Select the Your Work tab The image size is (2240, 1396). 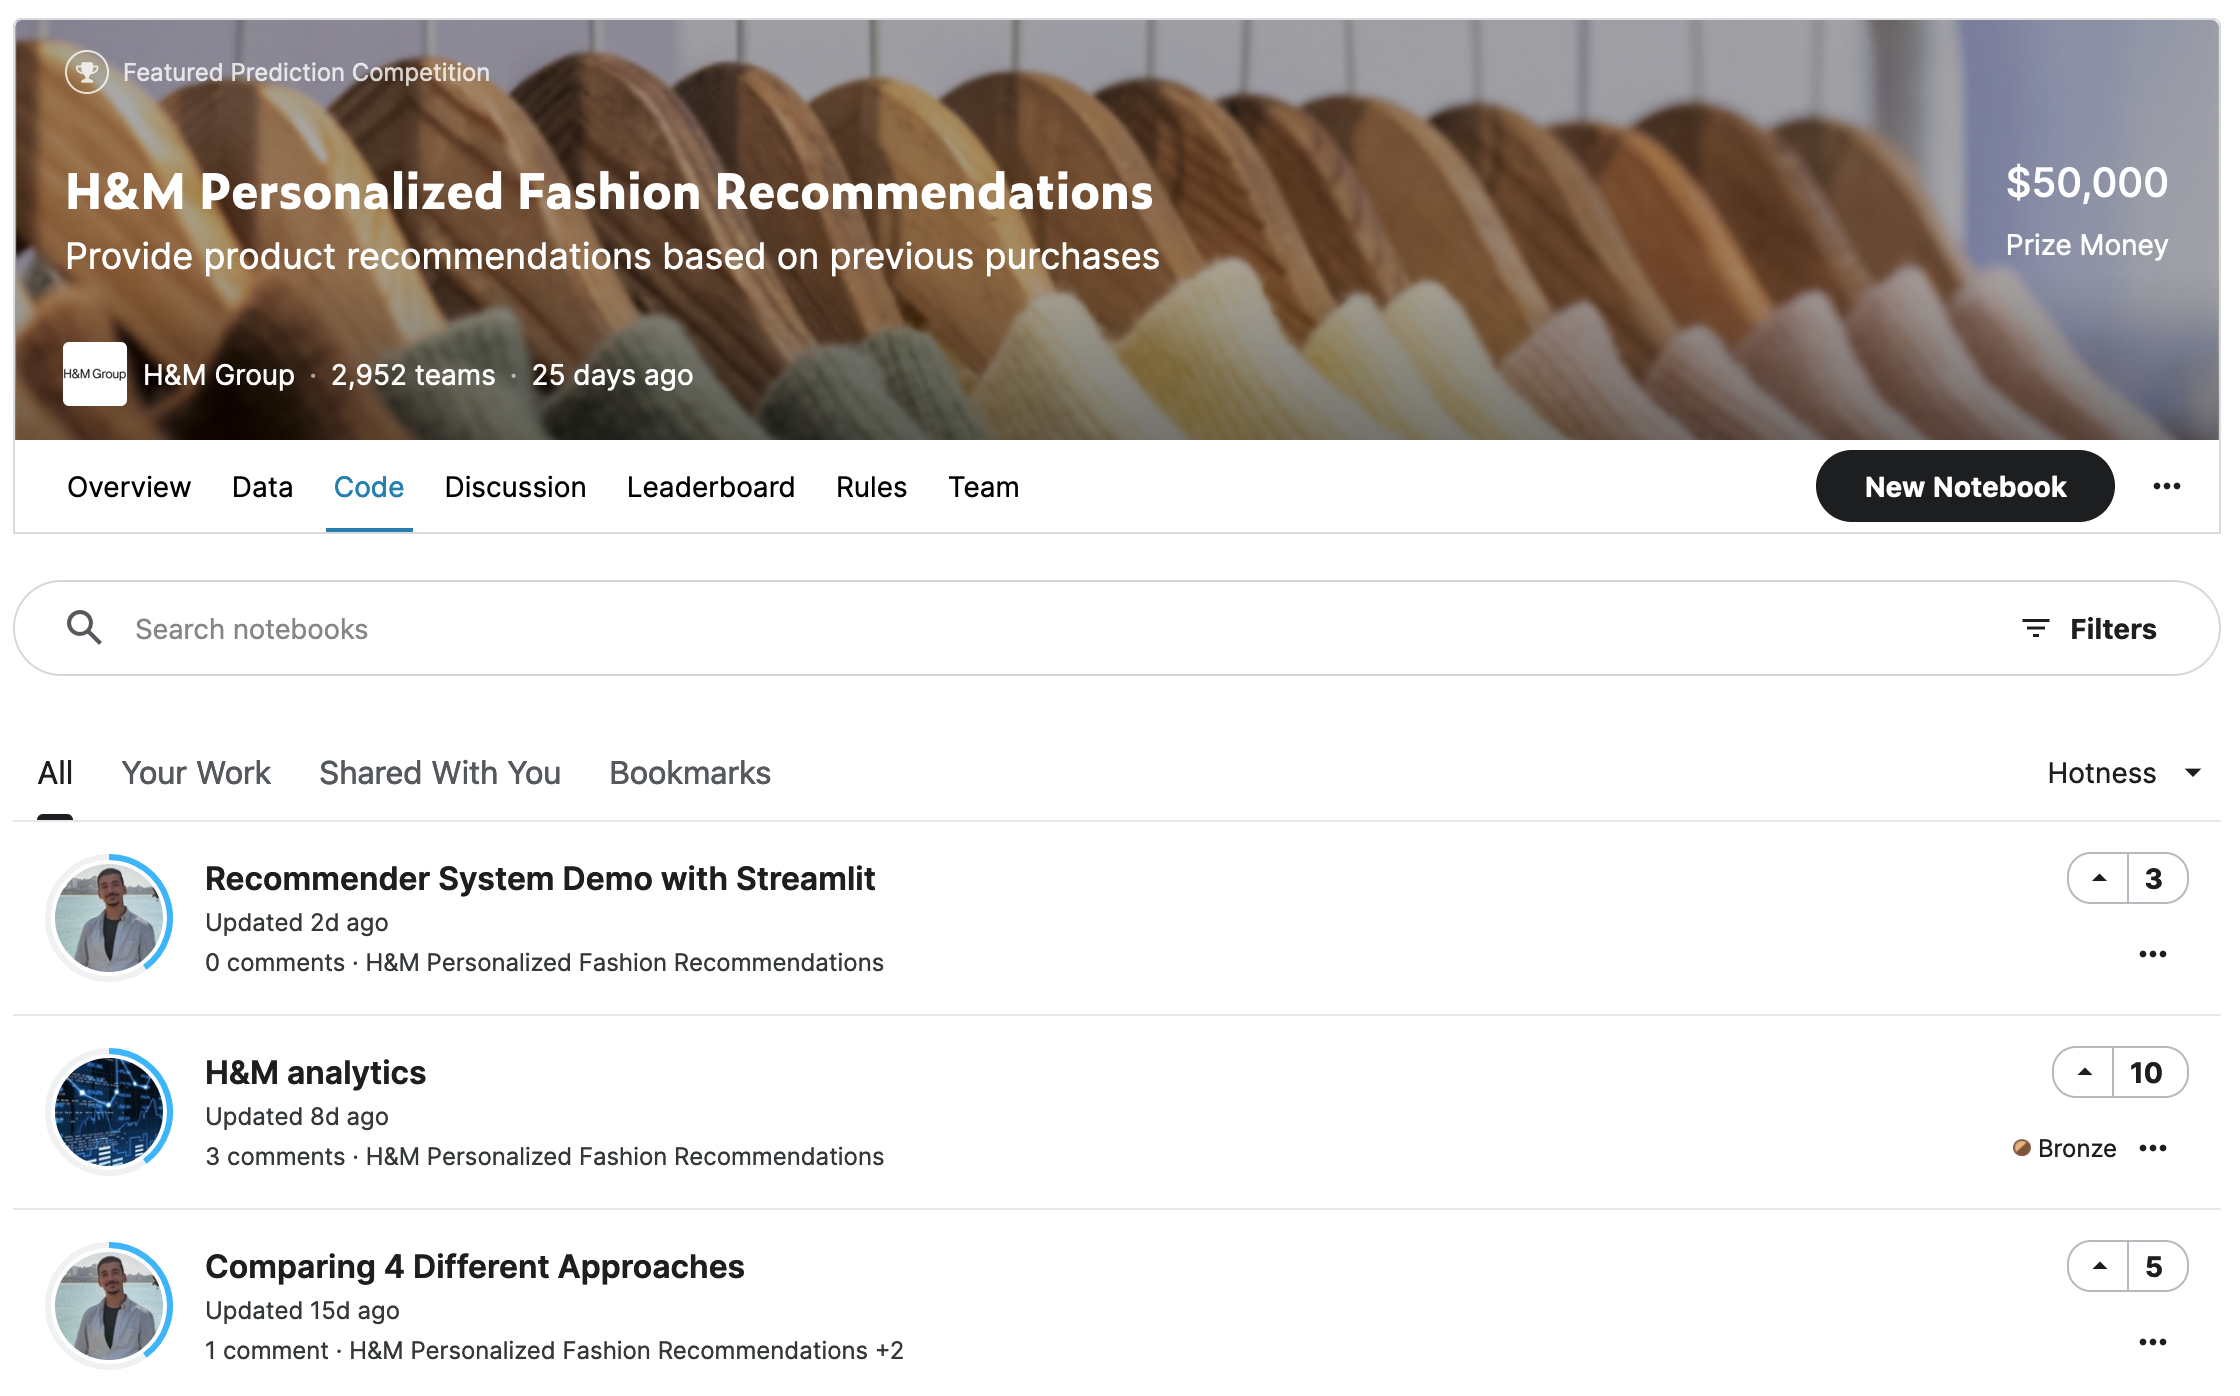tap(196, 773)
